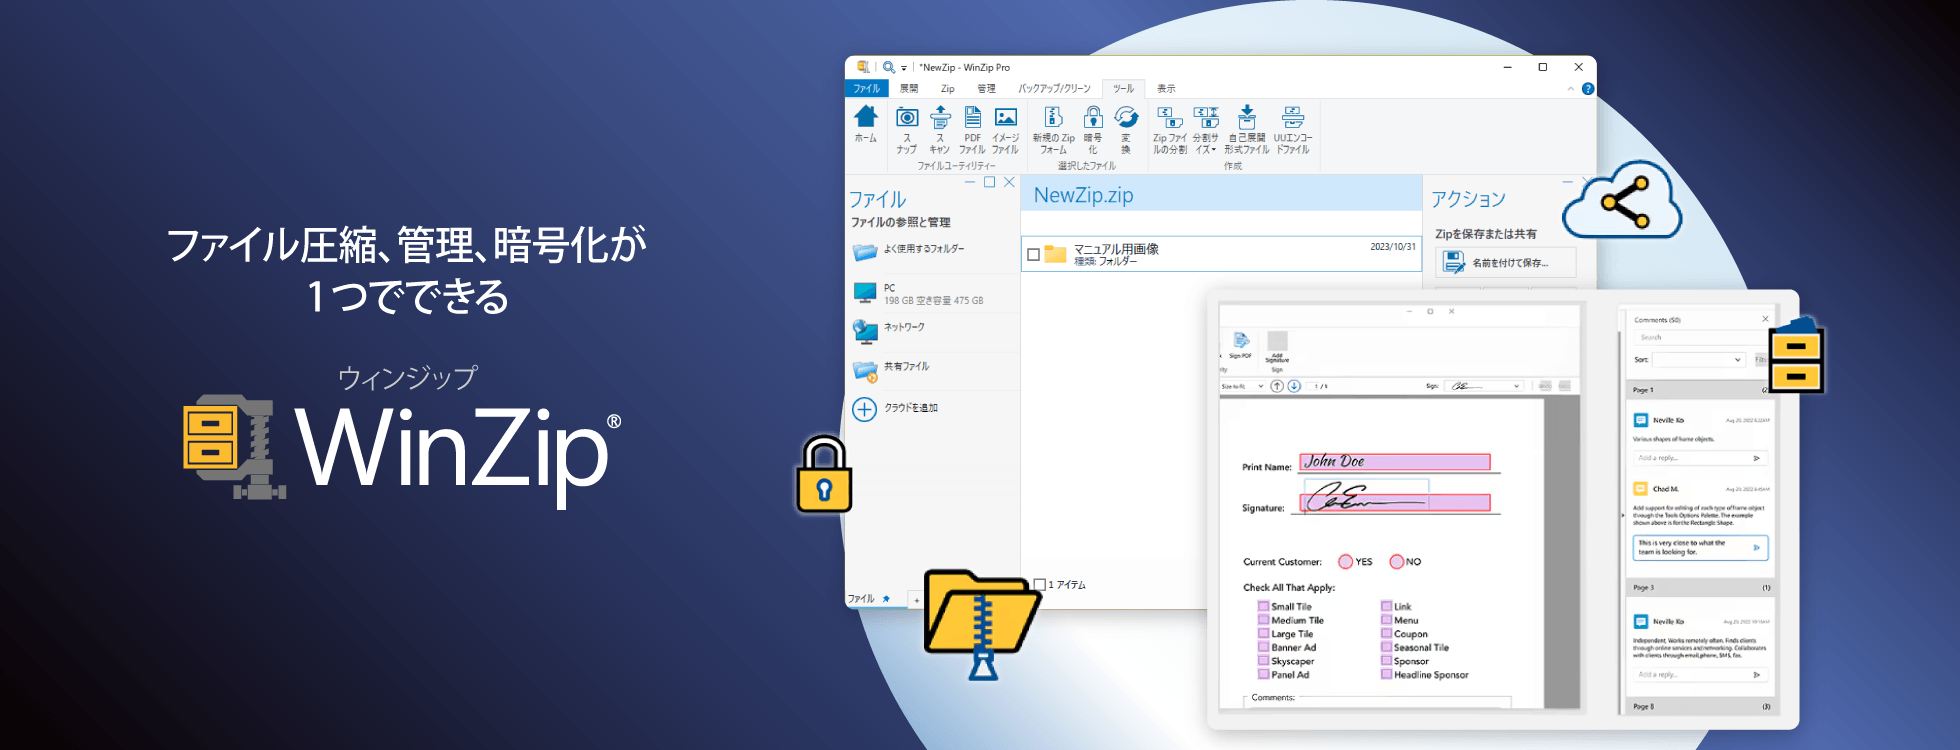
Task: Open the Quick Access Toolbar dropdown arrow
Action: (x=904, y=68)
